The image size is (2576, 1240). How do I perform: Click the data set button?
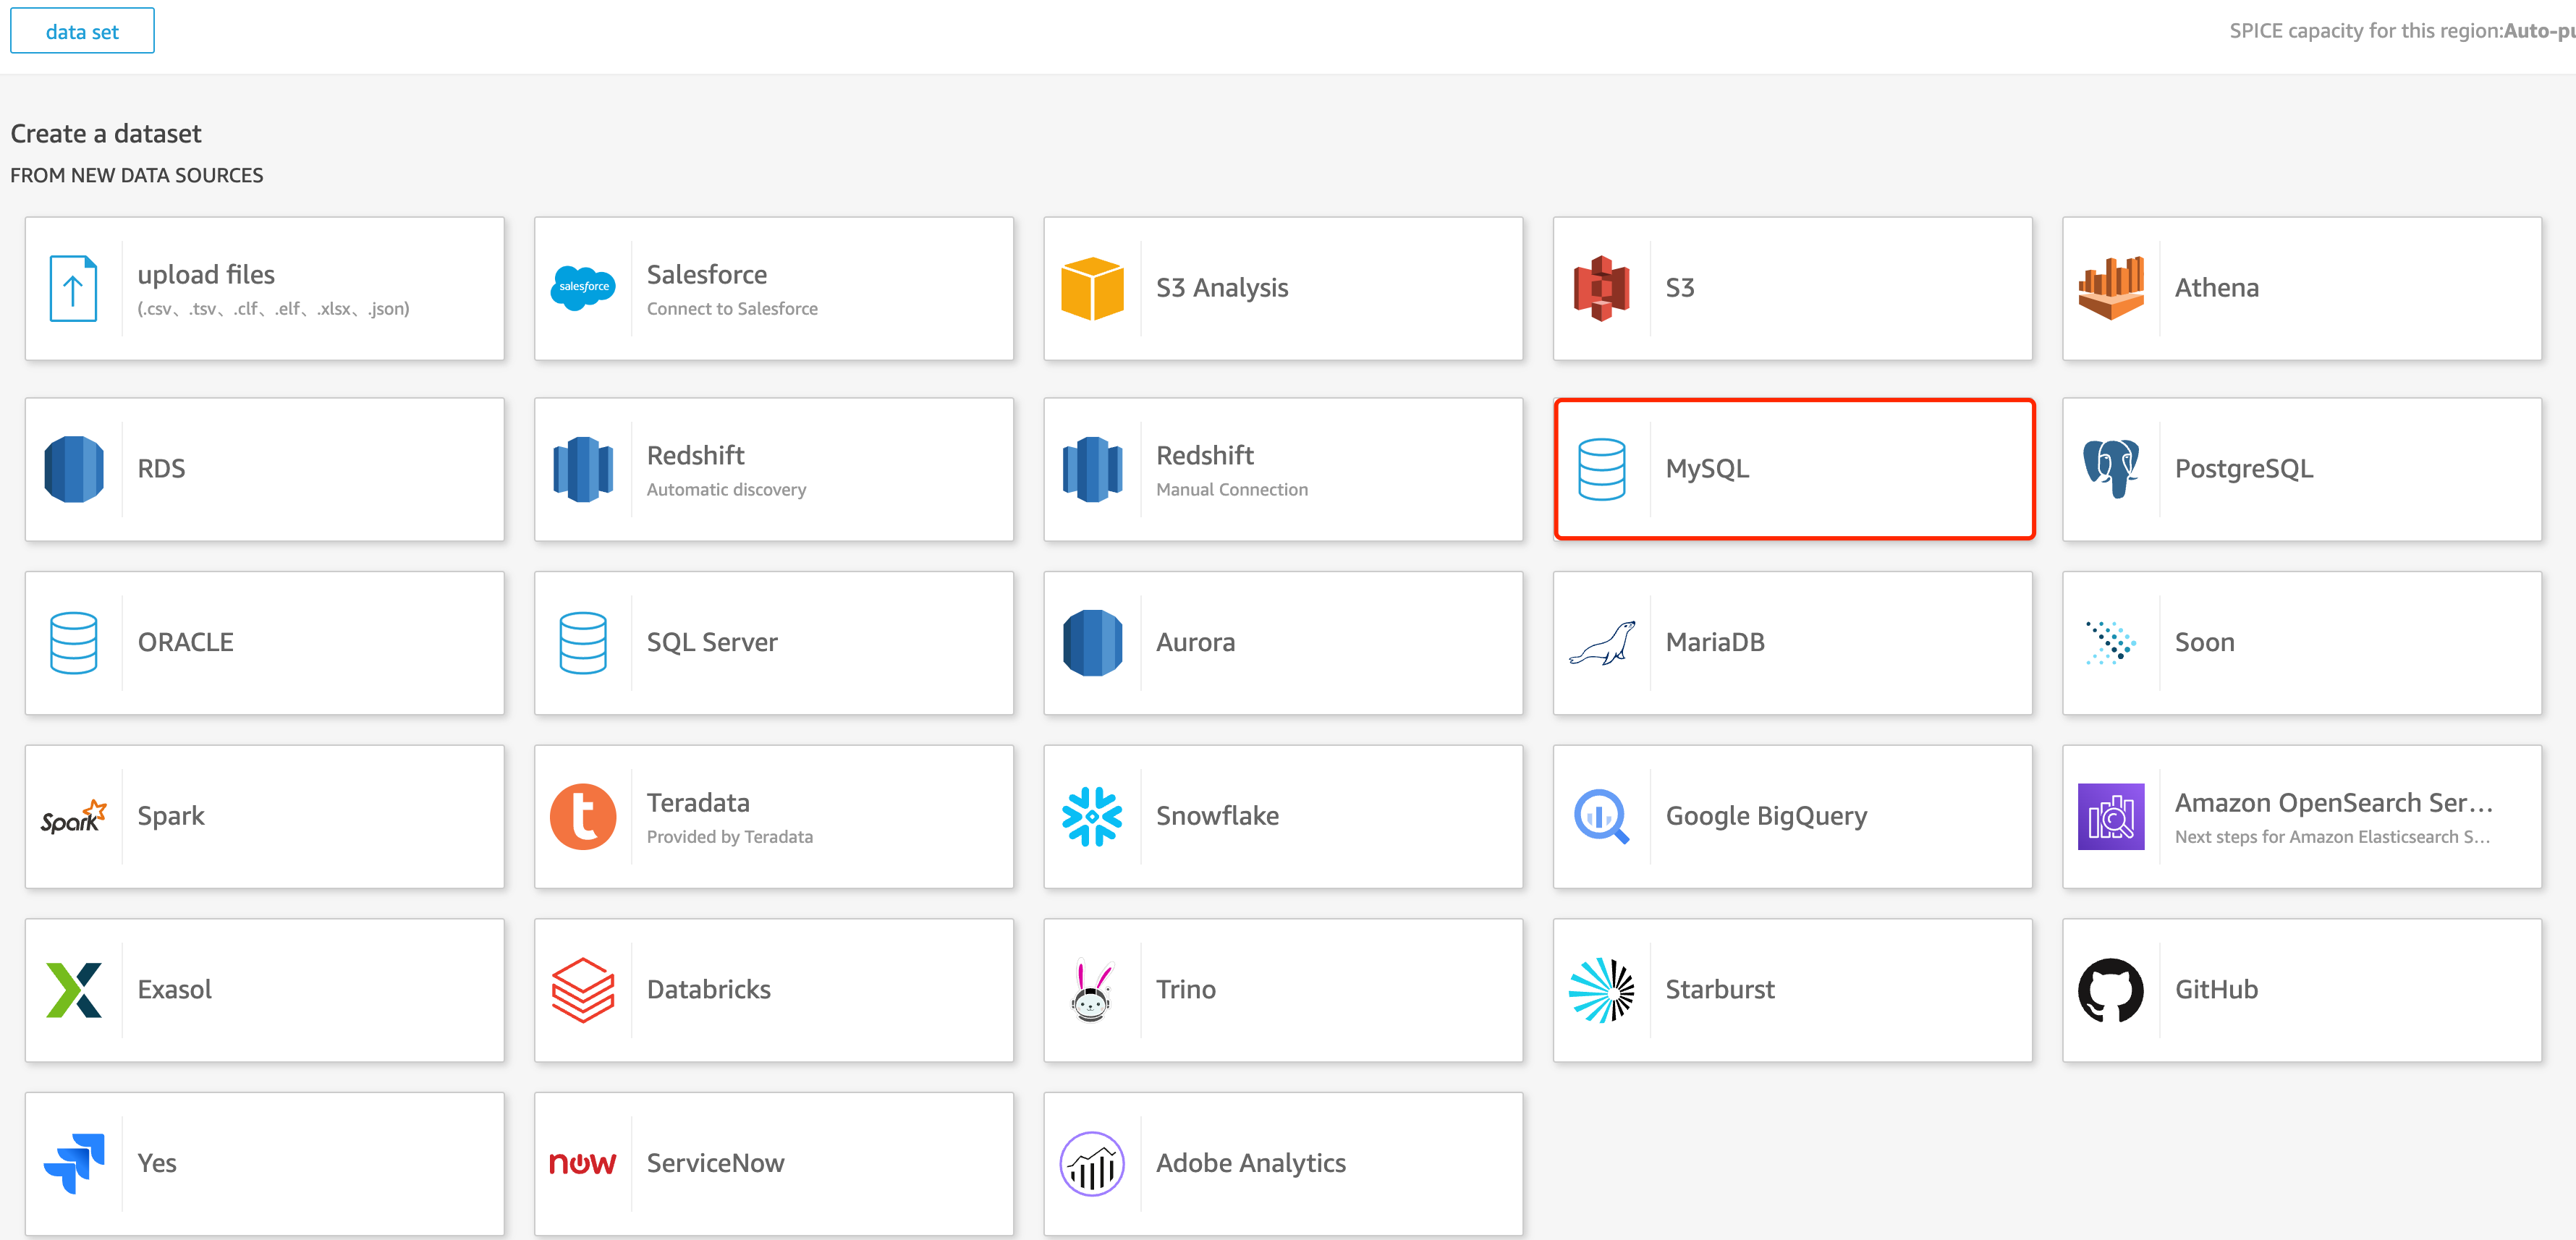pos(82,31)
